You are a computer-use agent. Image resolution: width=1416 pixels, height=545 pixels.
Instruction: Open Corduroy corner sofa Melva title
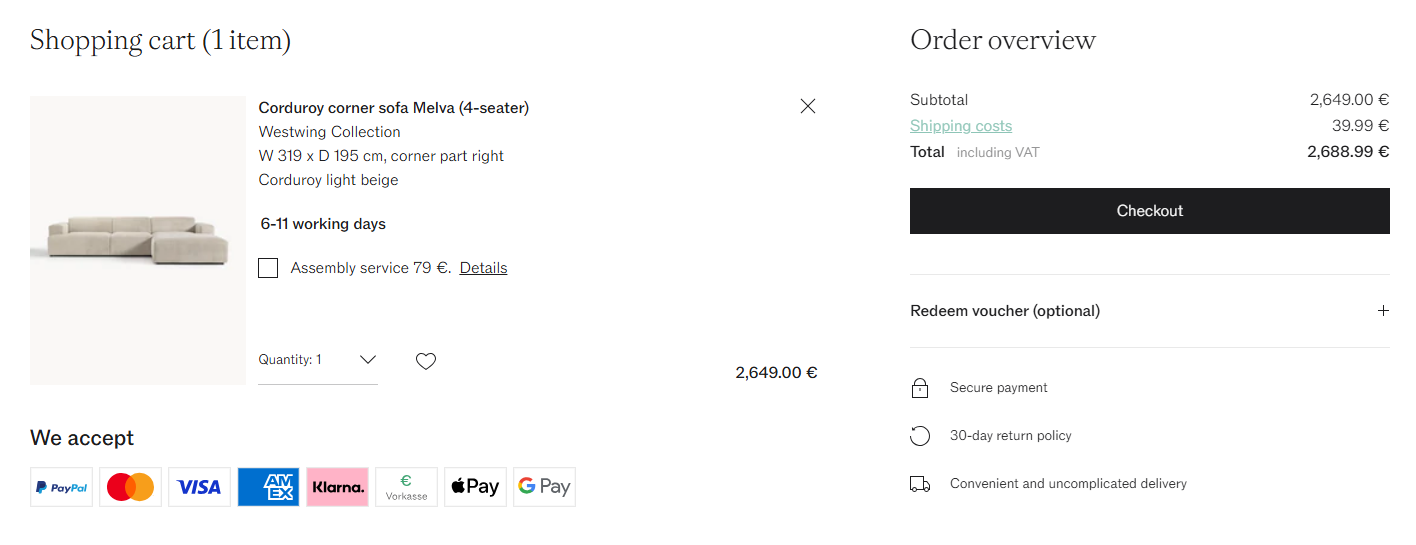click(x=394, y=108)
